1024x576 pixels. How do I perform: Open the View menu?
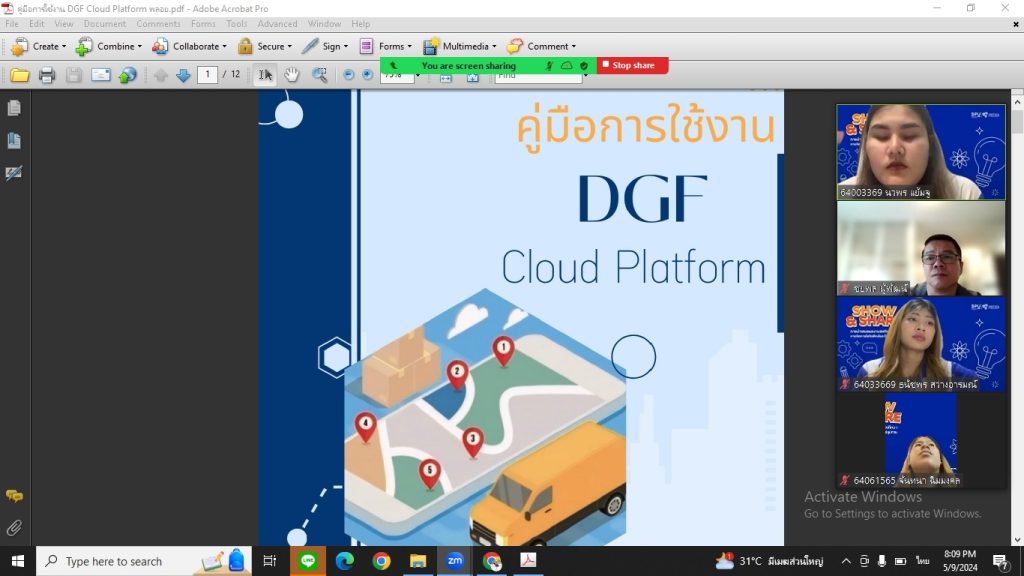click(64, 24)
